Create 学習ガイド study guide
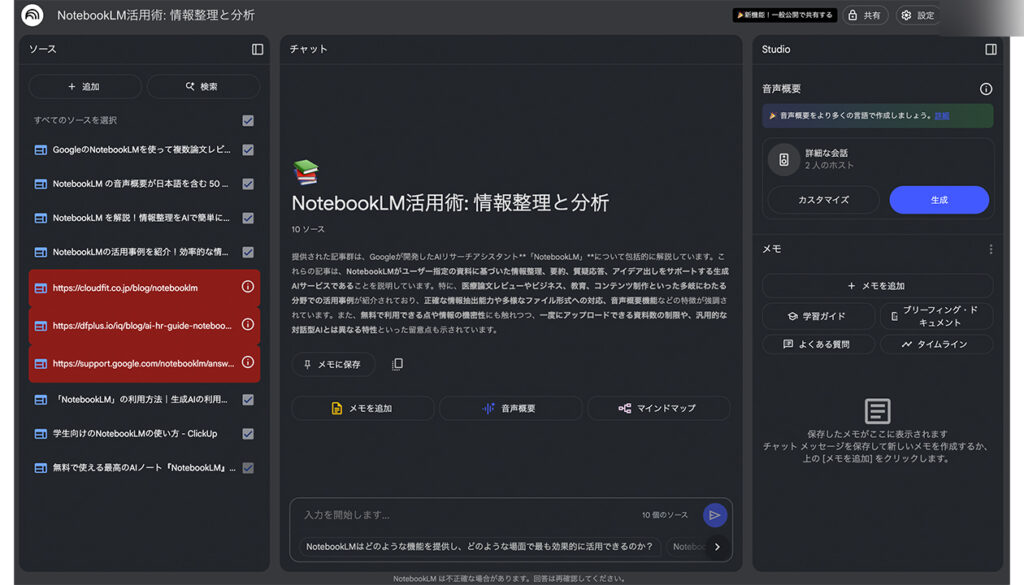 pyautogui.click(x=818, y=316)
